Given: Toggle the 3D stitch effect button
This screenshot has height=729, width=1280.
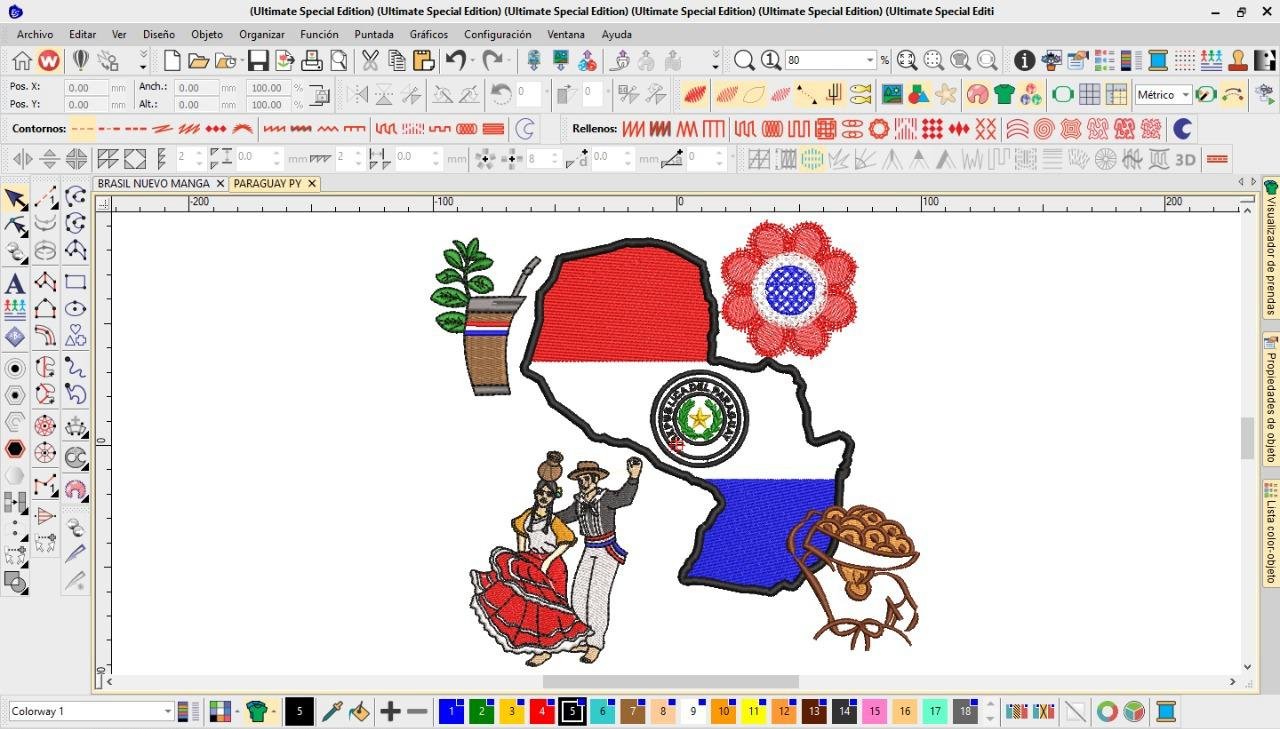Looking at the screenshot, I should coord(1185,159).
